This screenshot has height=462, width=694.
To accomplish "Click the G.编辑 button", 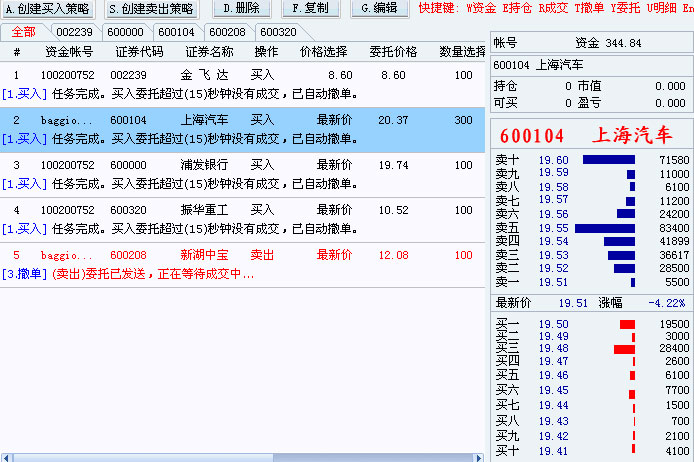I will click(x=379, y=9).
